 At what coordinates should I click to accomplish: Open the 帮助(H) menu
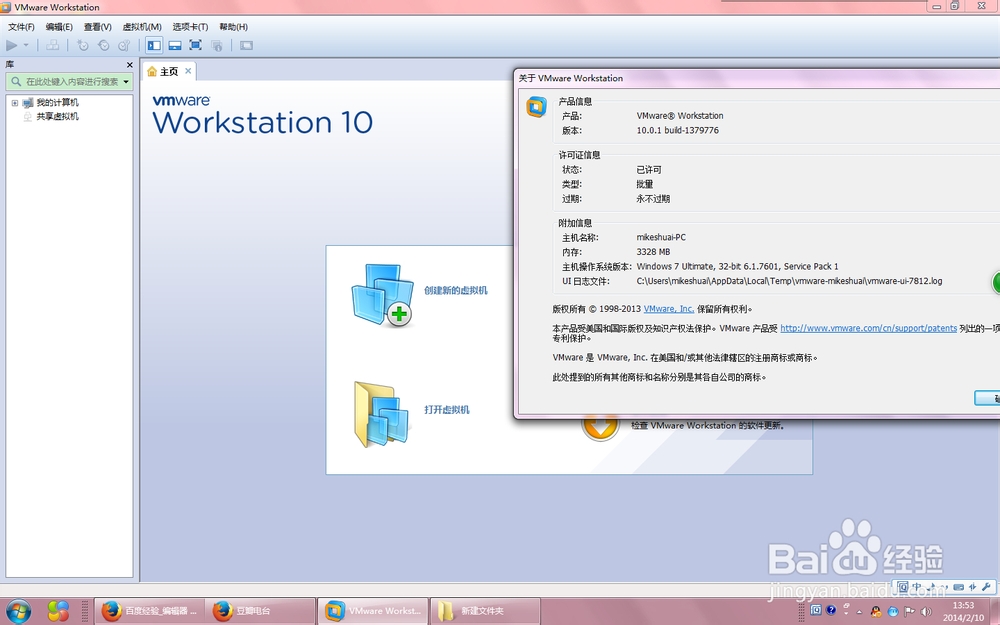(233, 27)
